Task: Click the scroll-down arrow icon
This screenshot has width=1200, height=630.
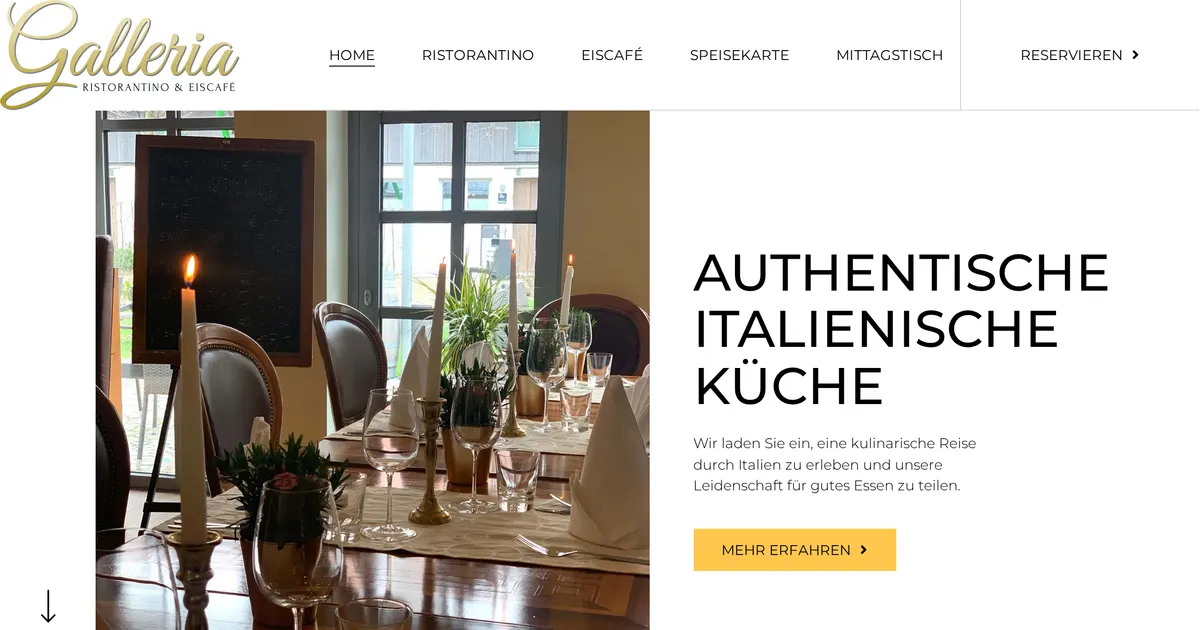Action: click(x=48, y=606)
